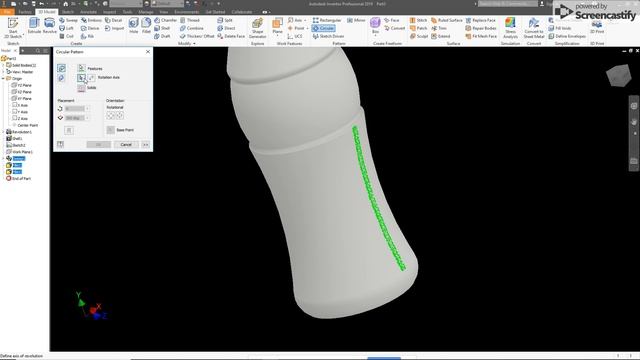Open the Point dropdown arrow

click(307, 28)
